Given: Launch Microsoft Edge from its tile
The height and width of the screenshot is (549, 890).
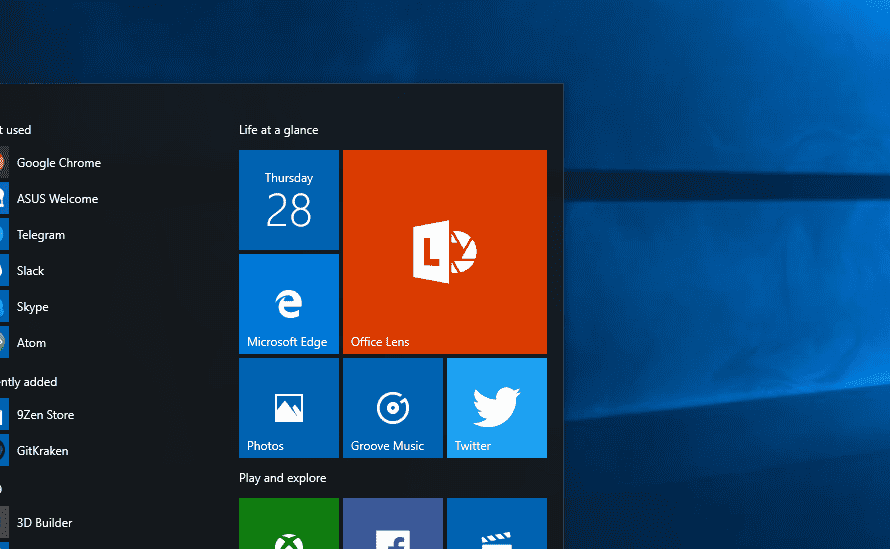Looking at the screenshot, I should [x=288, y=304].
